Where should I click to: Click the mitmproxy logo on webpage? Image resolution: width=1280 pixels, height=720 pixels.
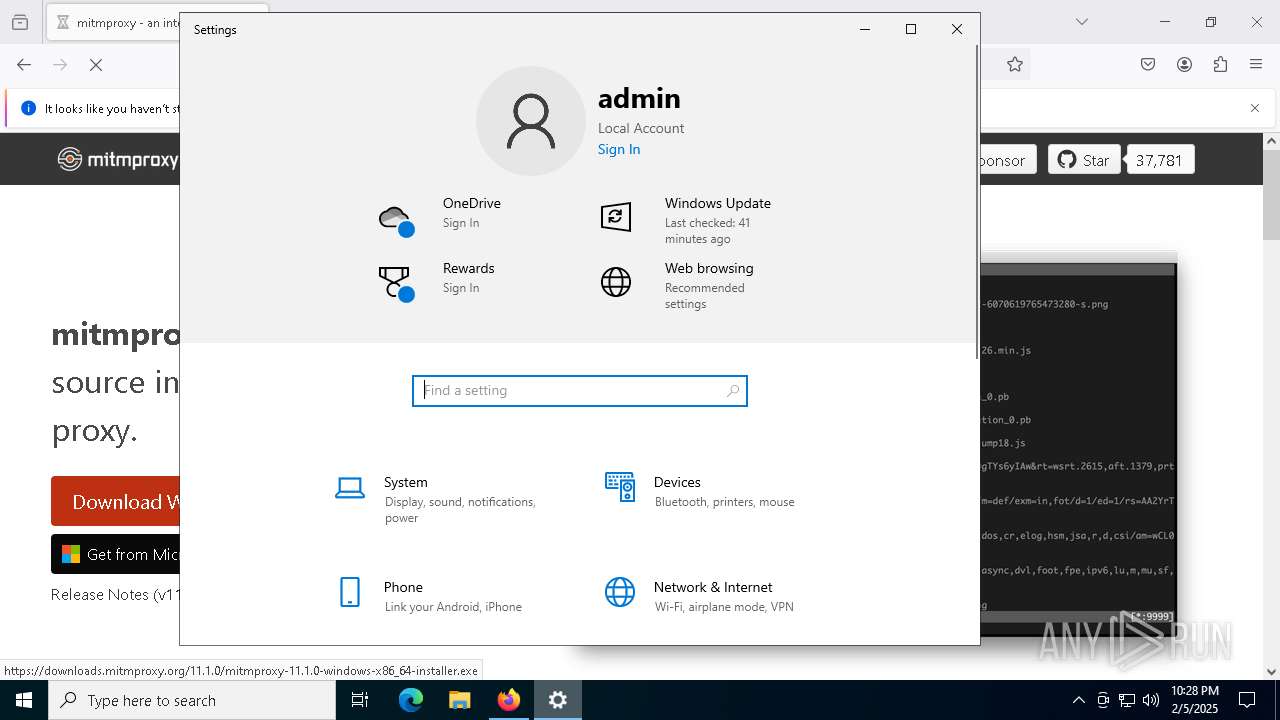117,159
